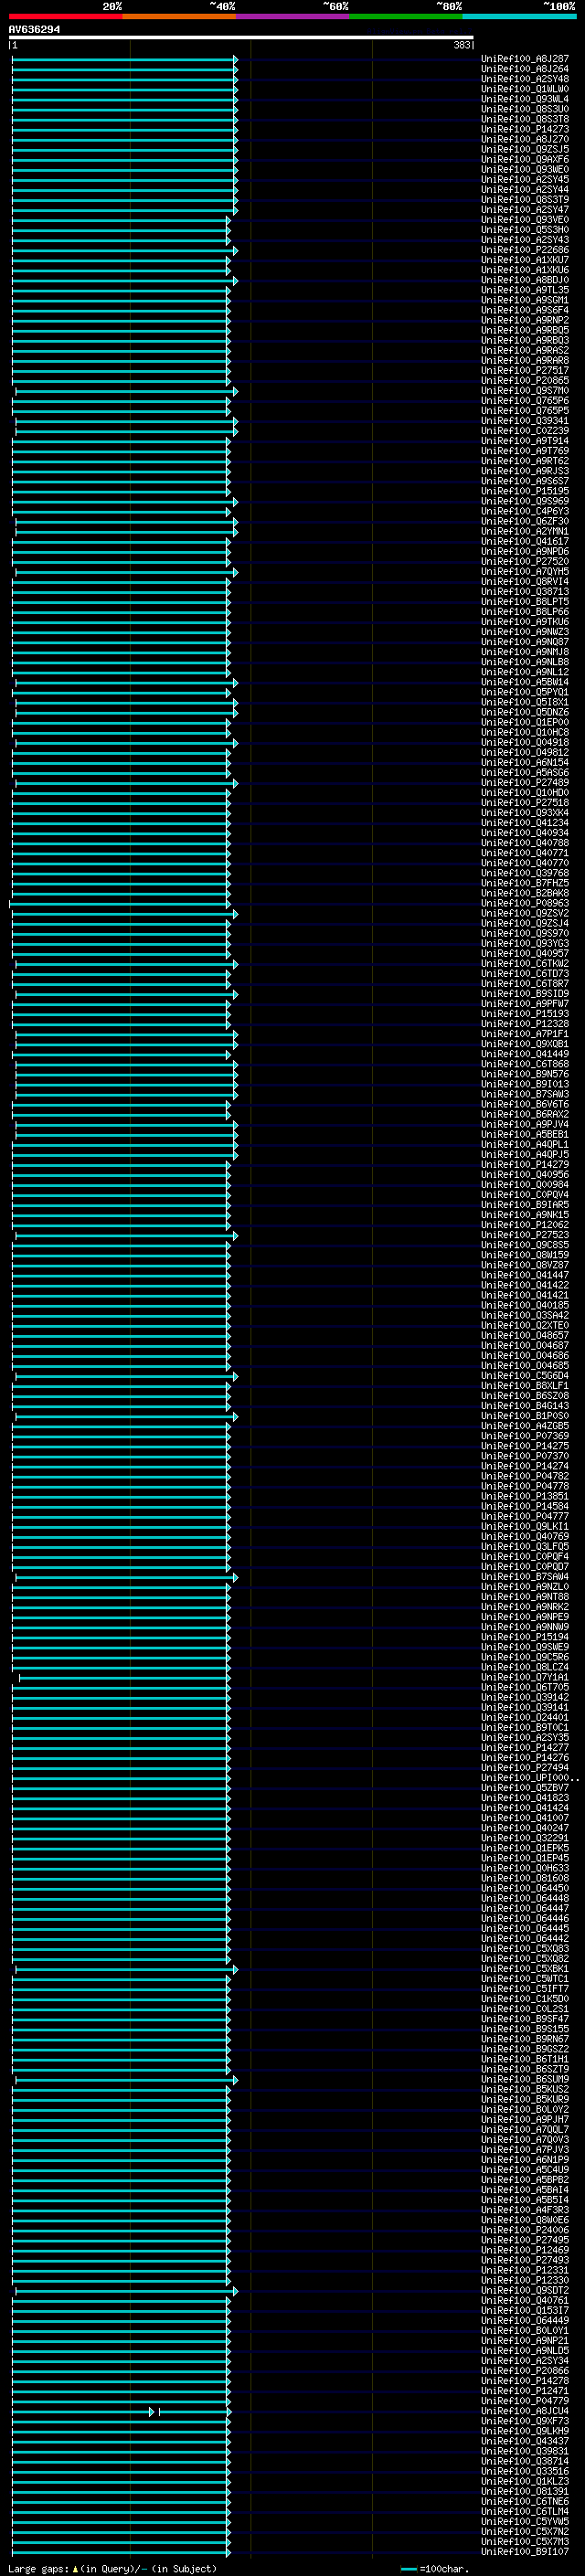Viewport: 585px width, 2576px height.
Task: Select the UniRef100_A5BAI4 label
Action: (x=525, y=2189)
